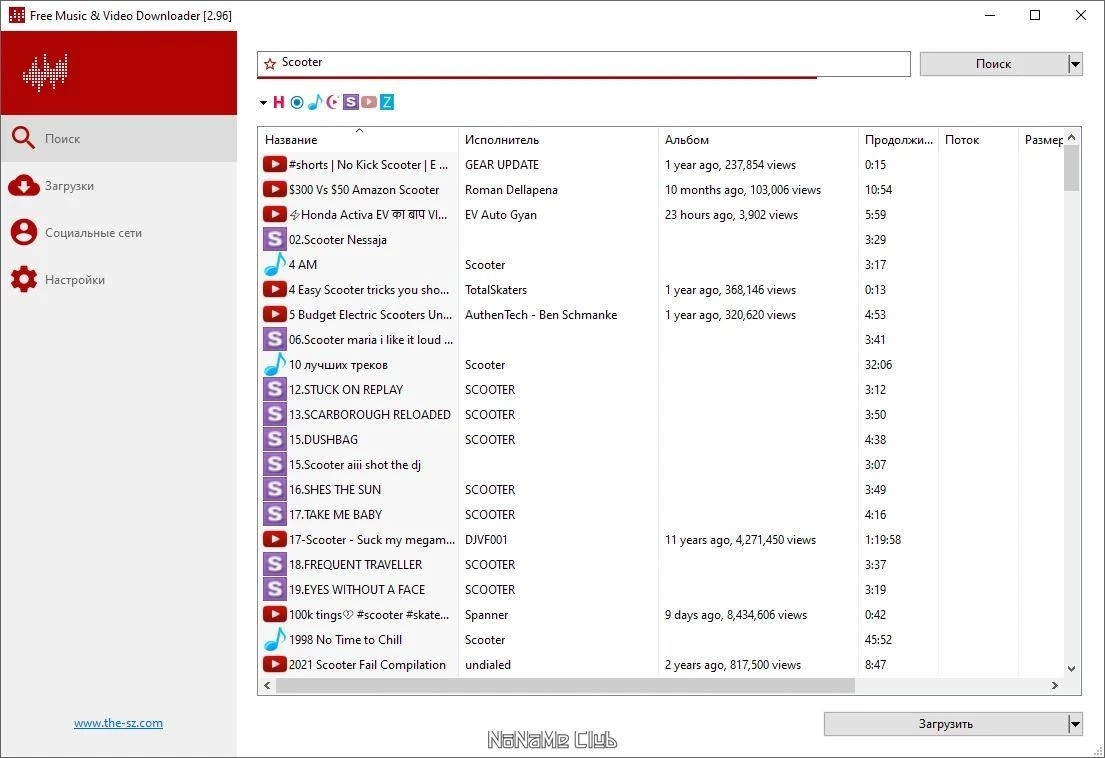Open dropdown arrow next to Загрузить button
Image resolution: width=1105 pixels, height=758 pixels.
click(x=1075, y=723)
